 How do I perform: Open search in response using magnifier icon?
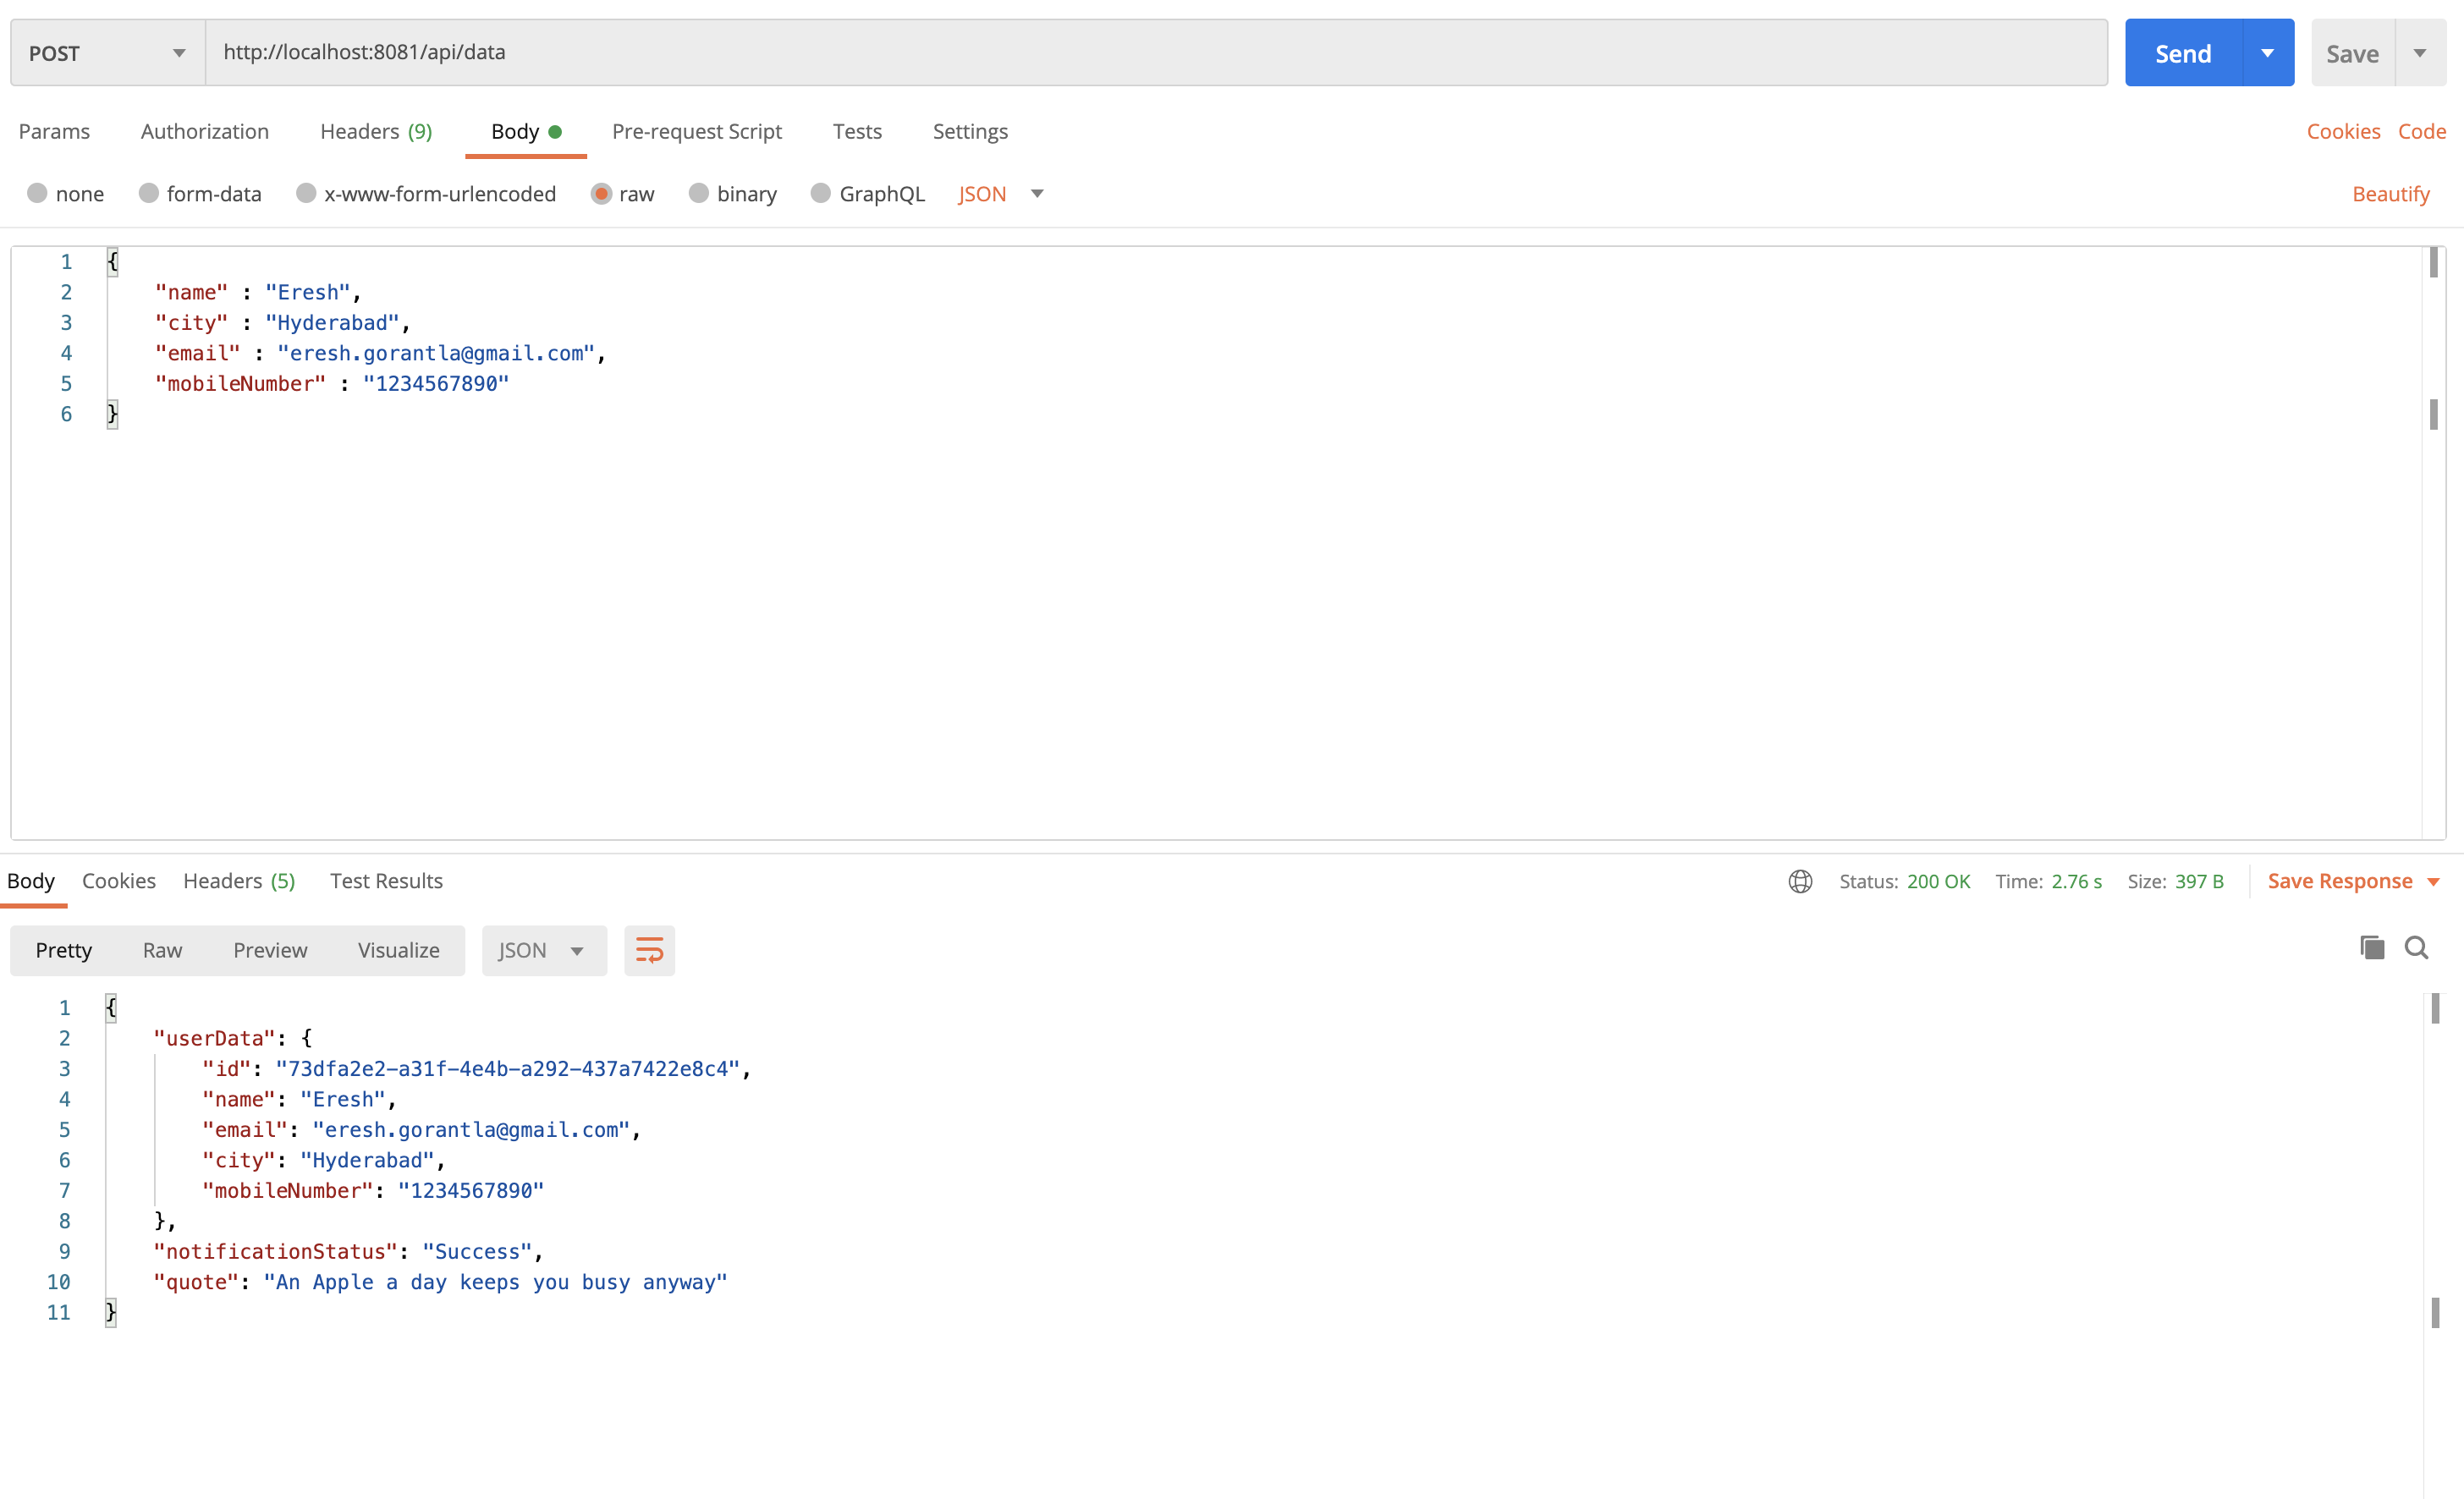click(2416, 948)
